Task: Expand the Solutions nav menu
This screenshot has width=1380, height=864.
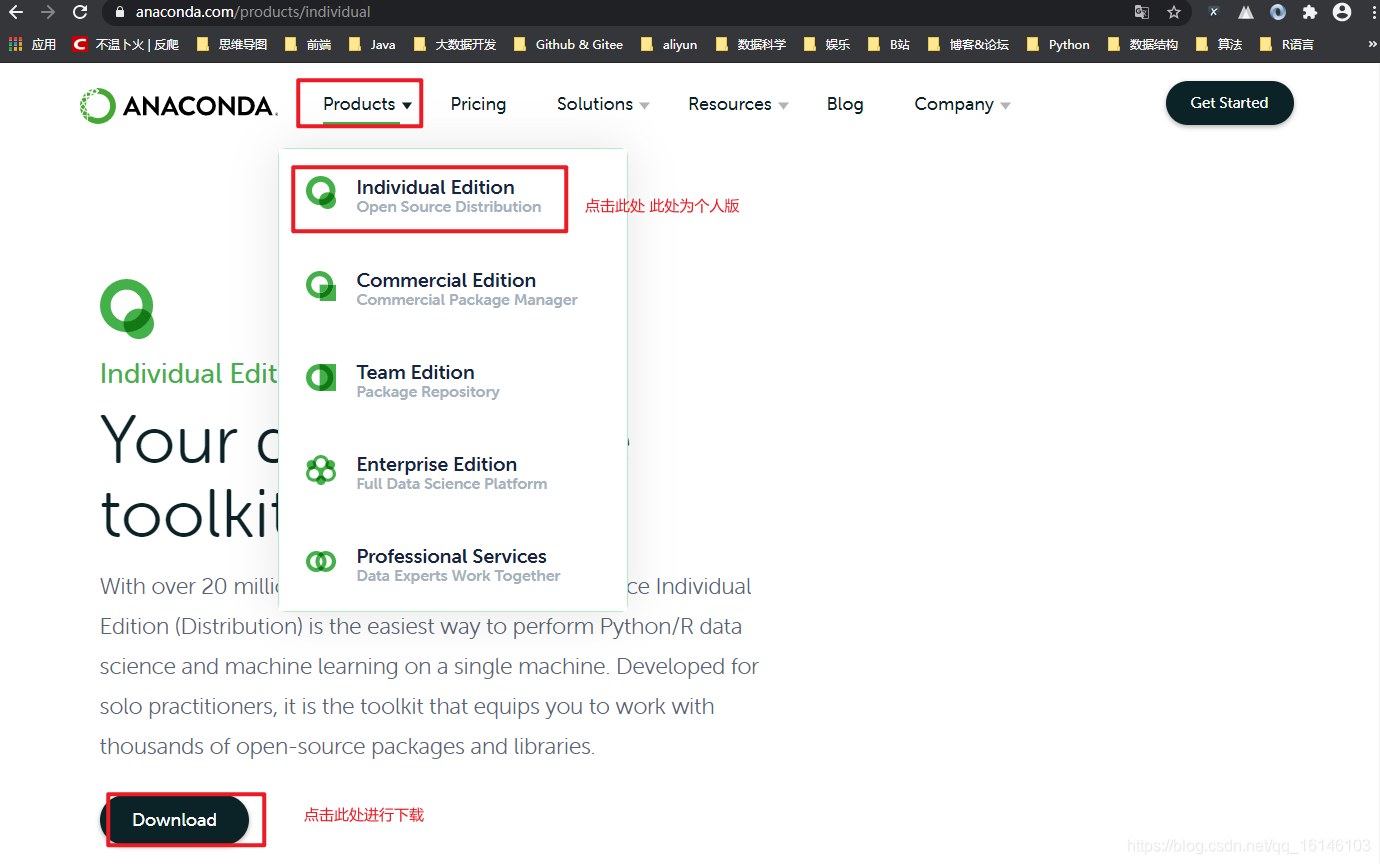Action: pyautogui.click(x=603, y=104)
